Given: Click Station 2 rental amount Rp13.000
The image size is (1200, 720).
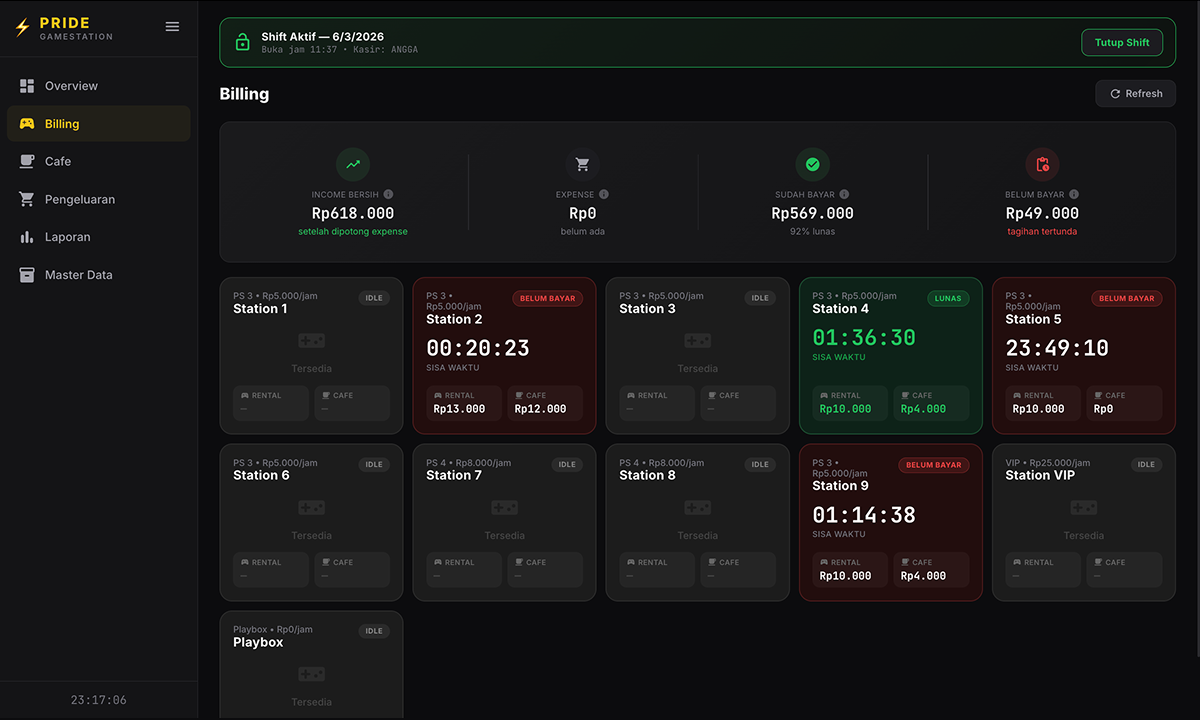Looking at the screenshot, I should tap(459, 409).
